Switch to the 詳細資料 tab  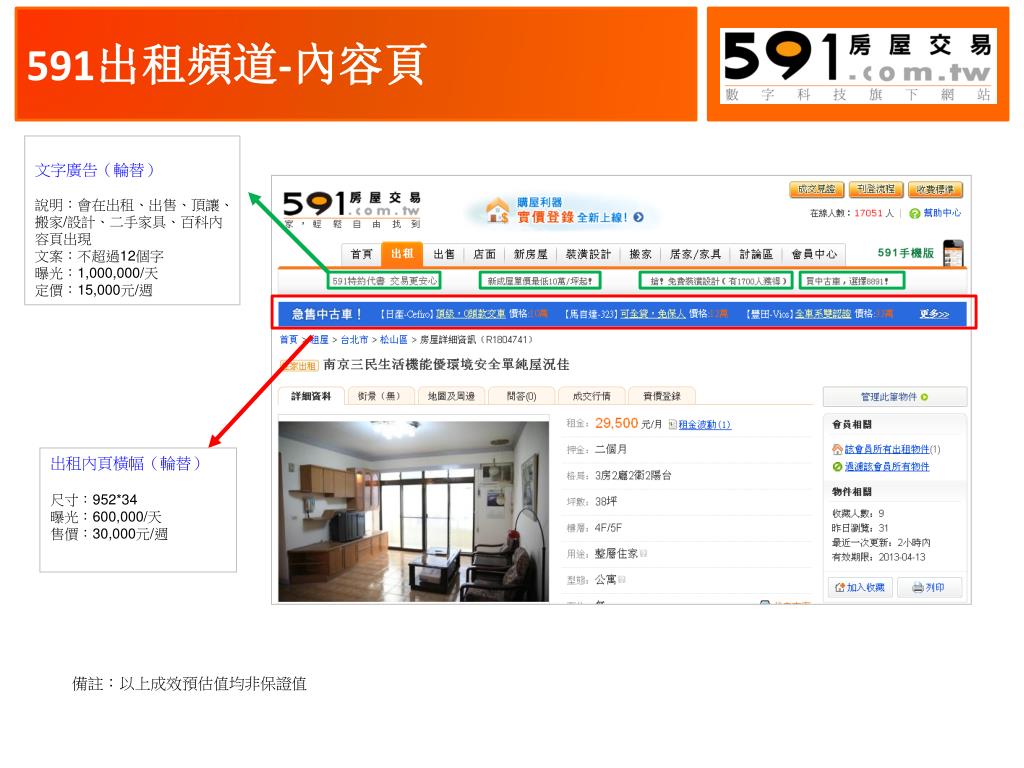(311, 396)
